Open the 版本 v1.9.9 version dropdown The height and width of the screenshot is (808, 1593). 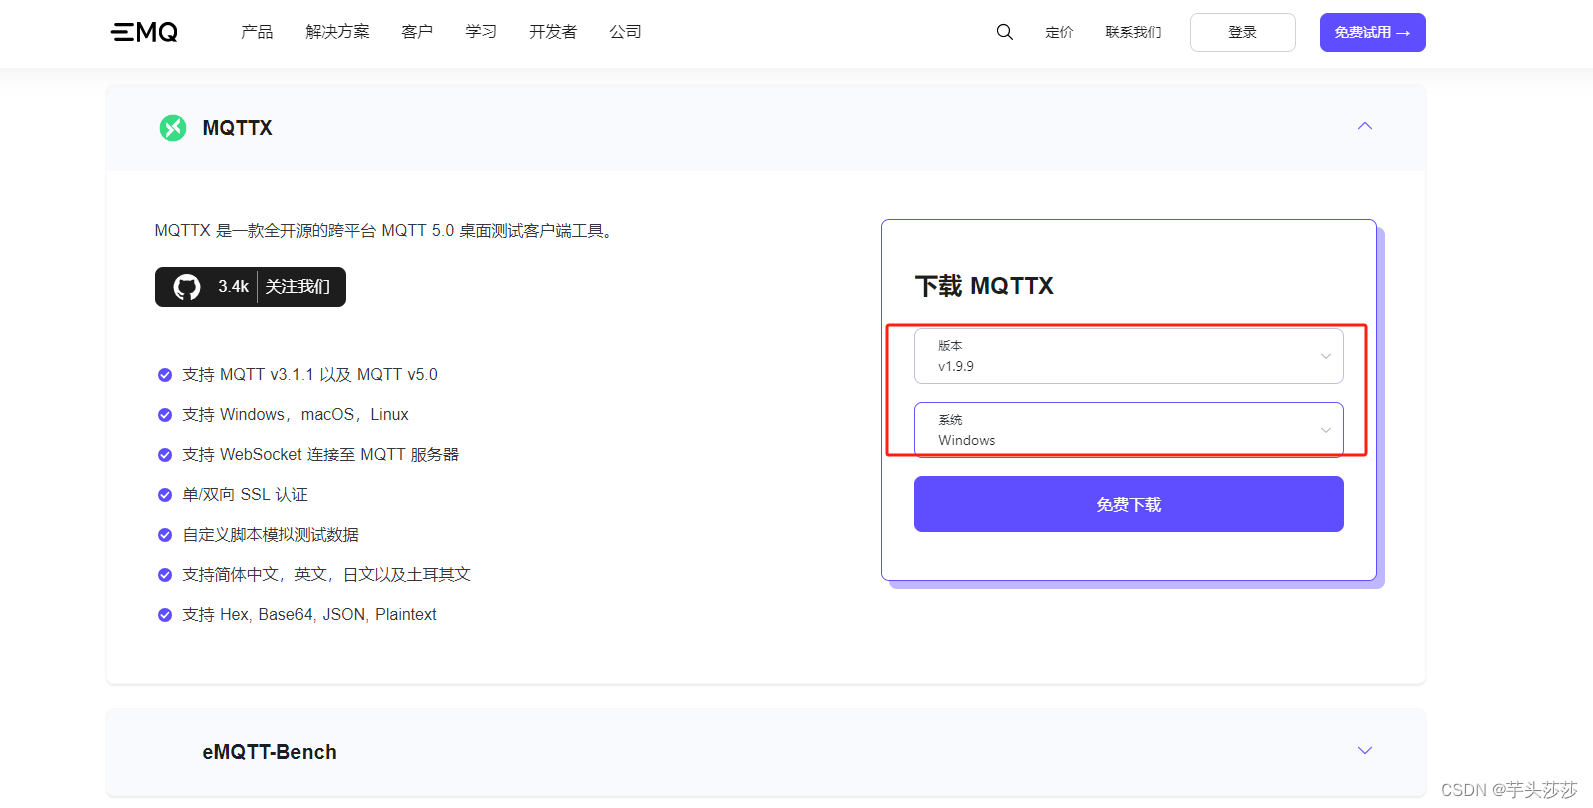(1129, 356)
